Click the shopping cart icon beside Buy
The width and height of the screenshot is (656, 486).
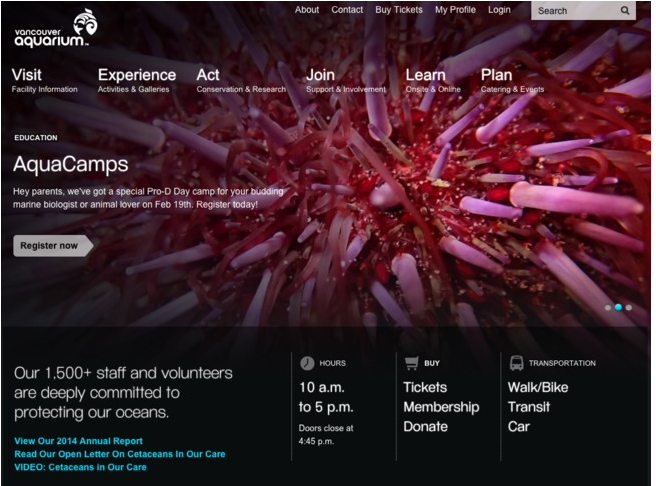(x=412, y=363)
